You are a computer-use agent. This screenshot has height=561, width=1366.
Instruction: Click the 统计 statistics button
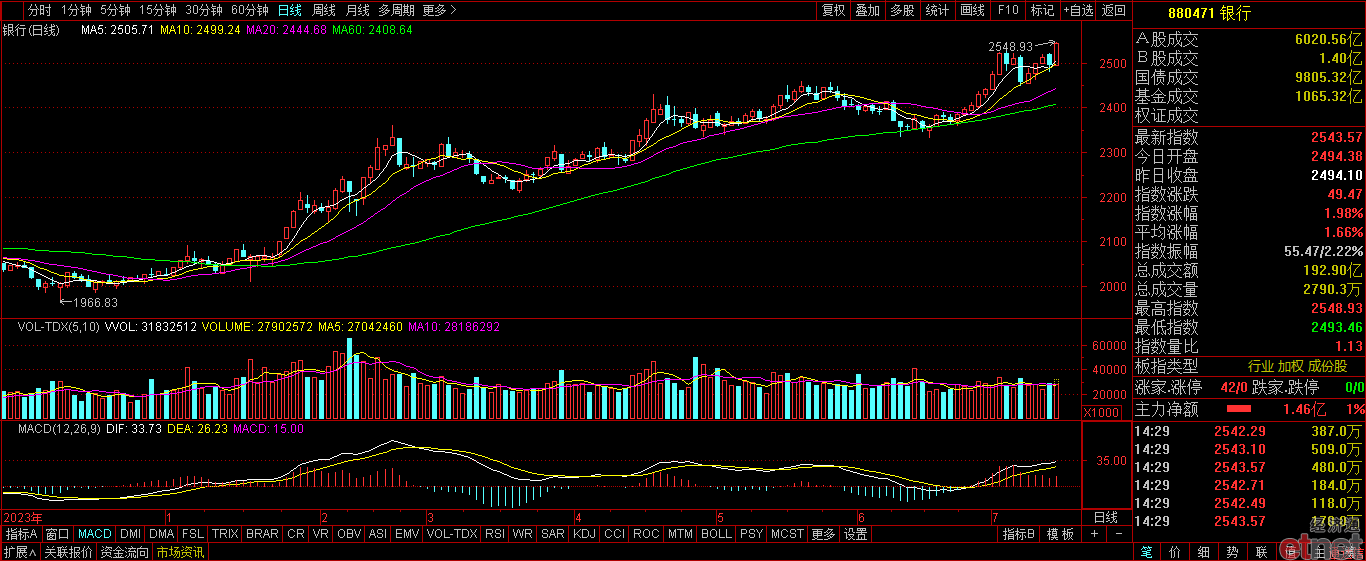point(937,10)
